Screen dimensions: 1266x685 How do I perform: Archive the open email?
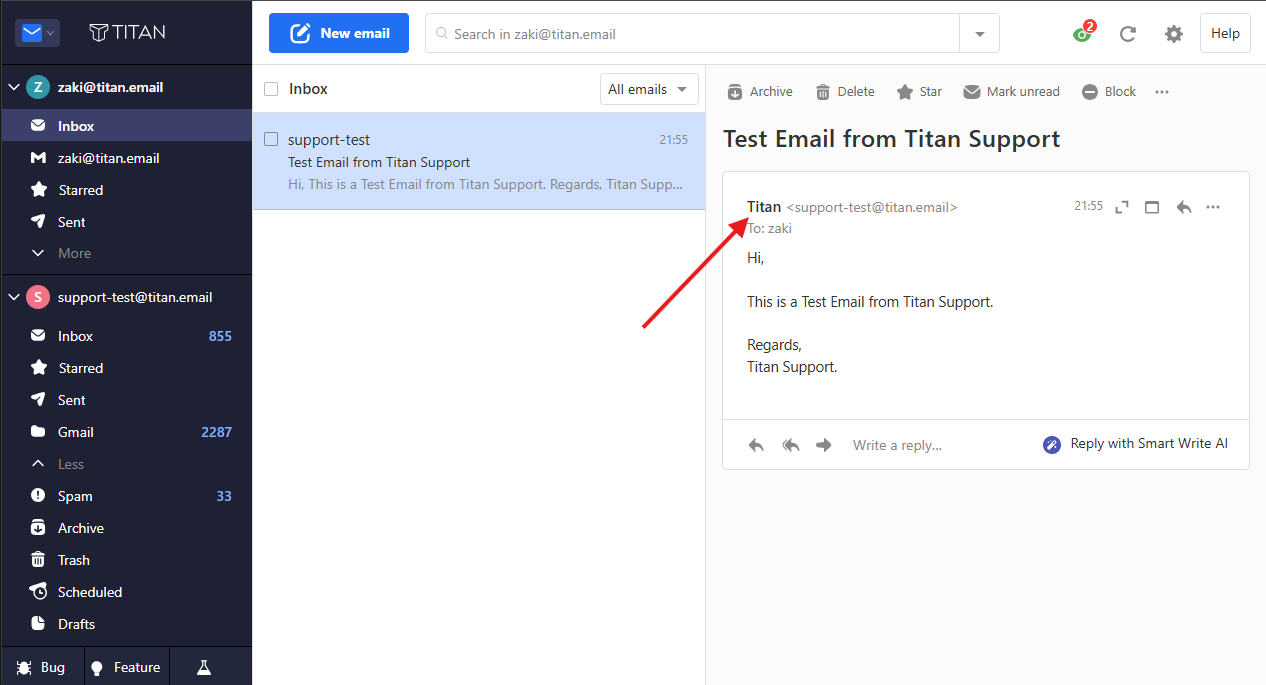click(759, 92)
